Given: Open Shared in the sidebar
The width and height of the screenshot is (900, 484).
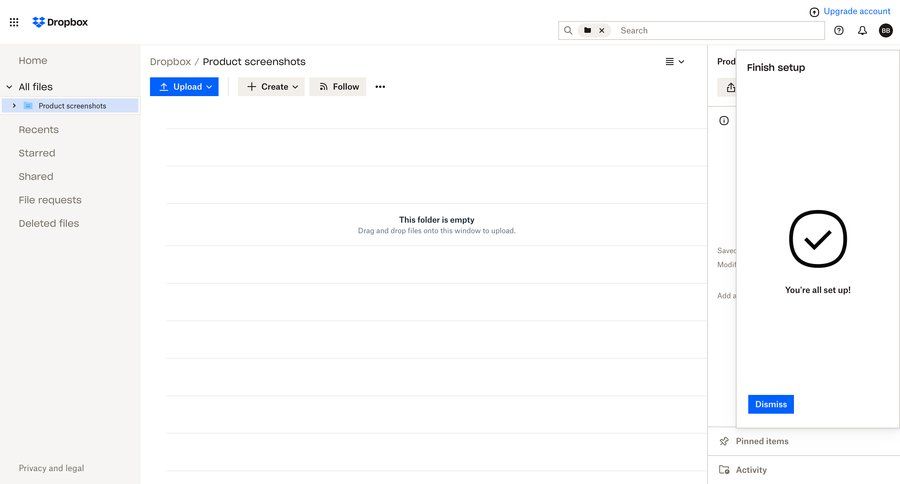Looking at the screenshot, I should tap(36, 177).
